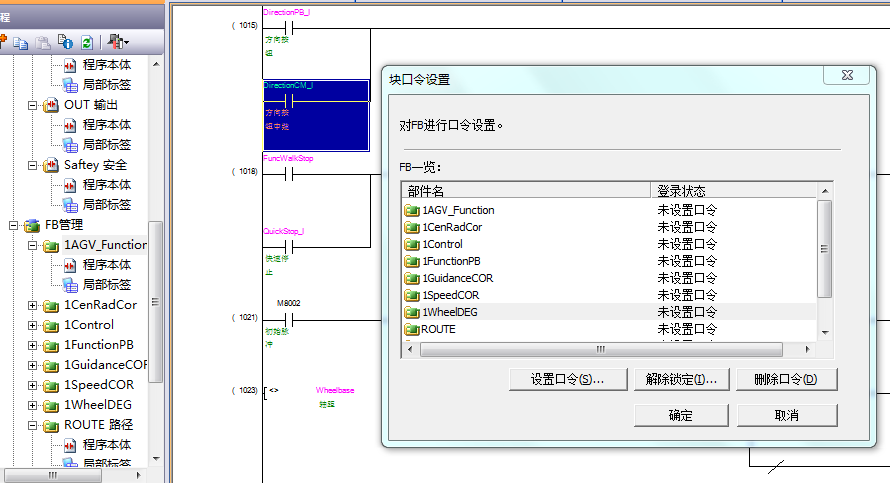Click the OUT 输出 program icon in tree
Viewport: 890px width, 483px height.
click(52, 105)
